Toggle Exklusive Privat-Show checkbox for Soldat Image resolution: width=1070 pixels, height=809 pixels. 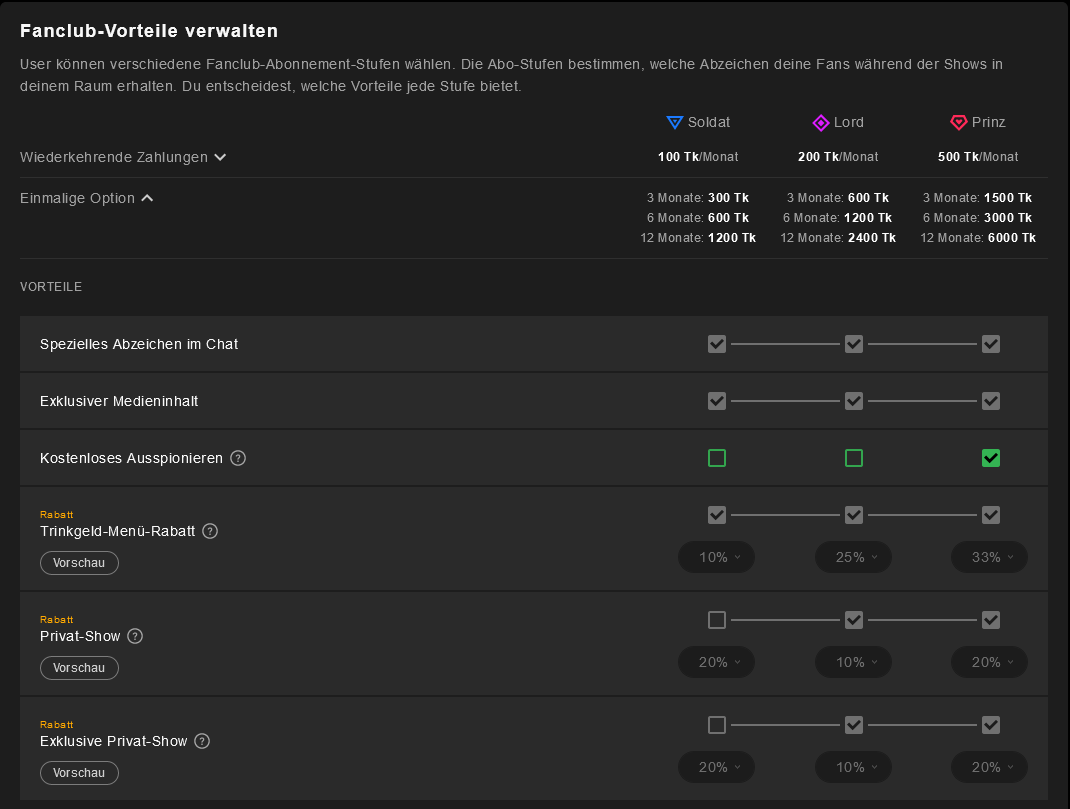coord(716,725)
